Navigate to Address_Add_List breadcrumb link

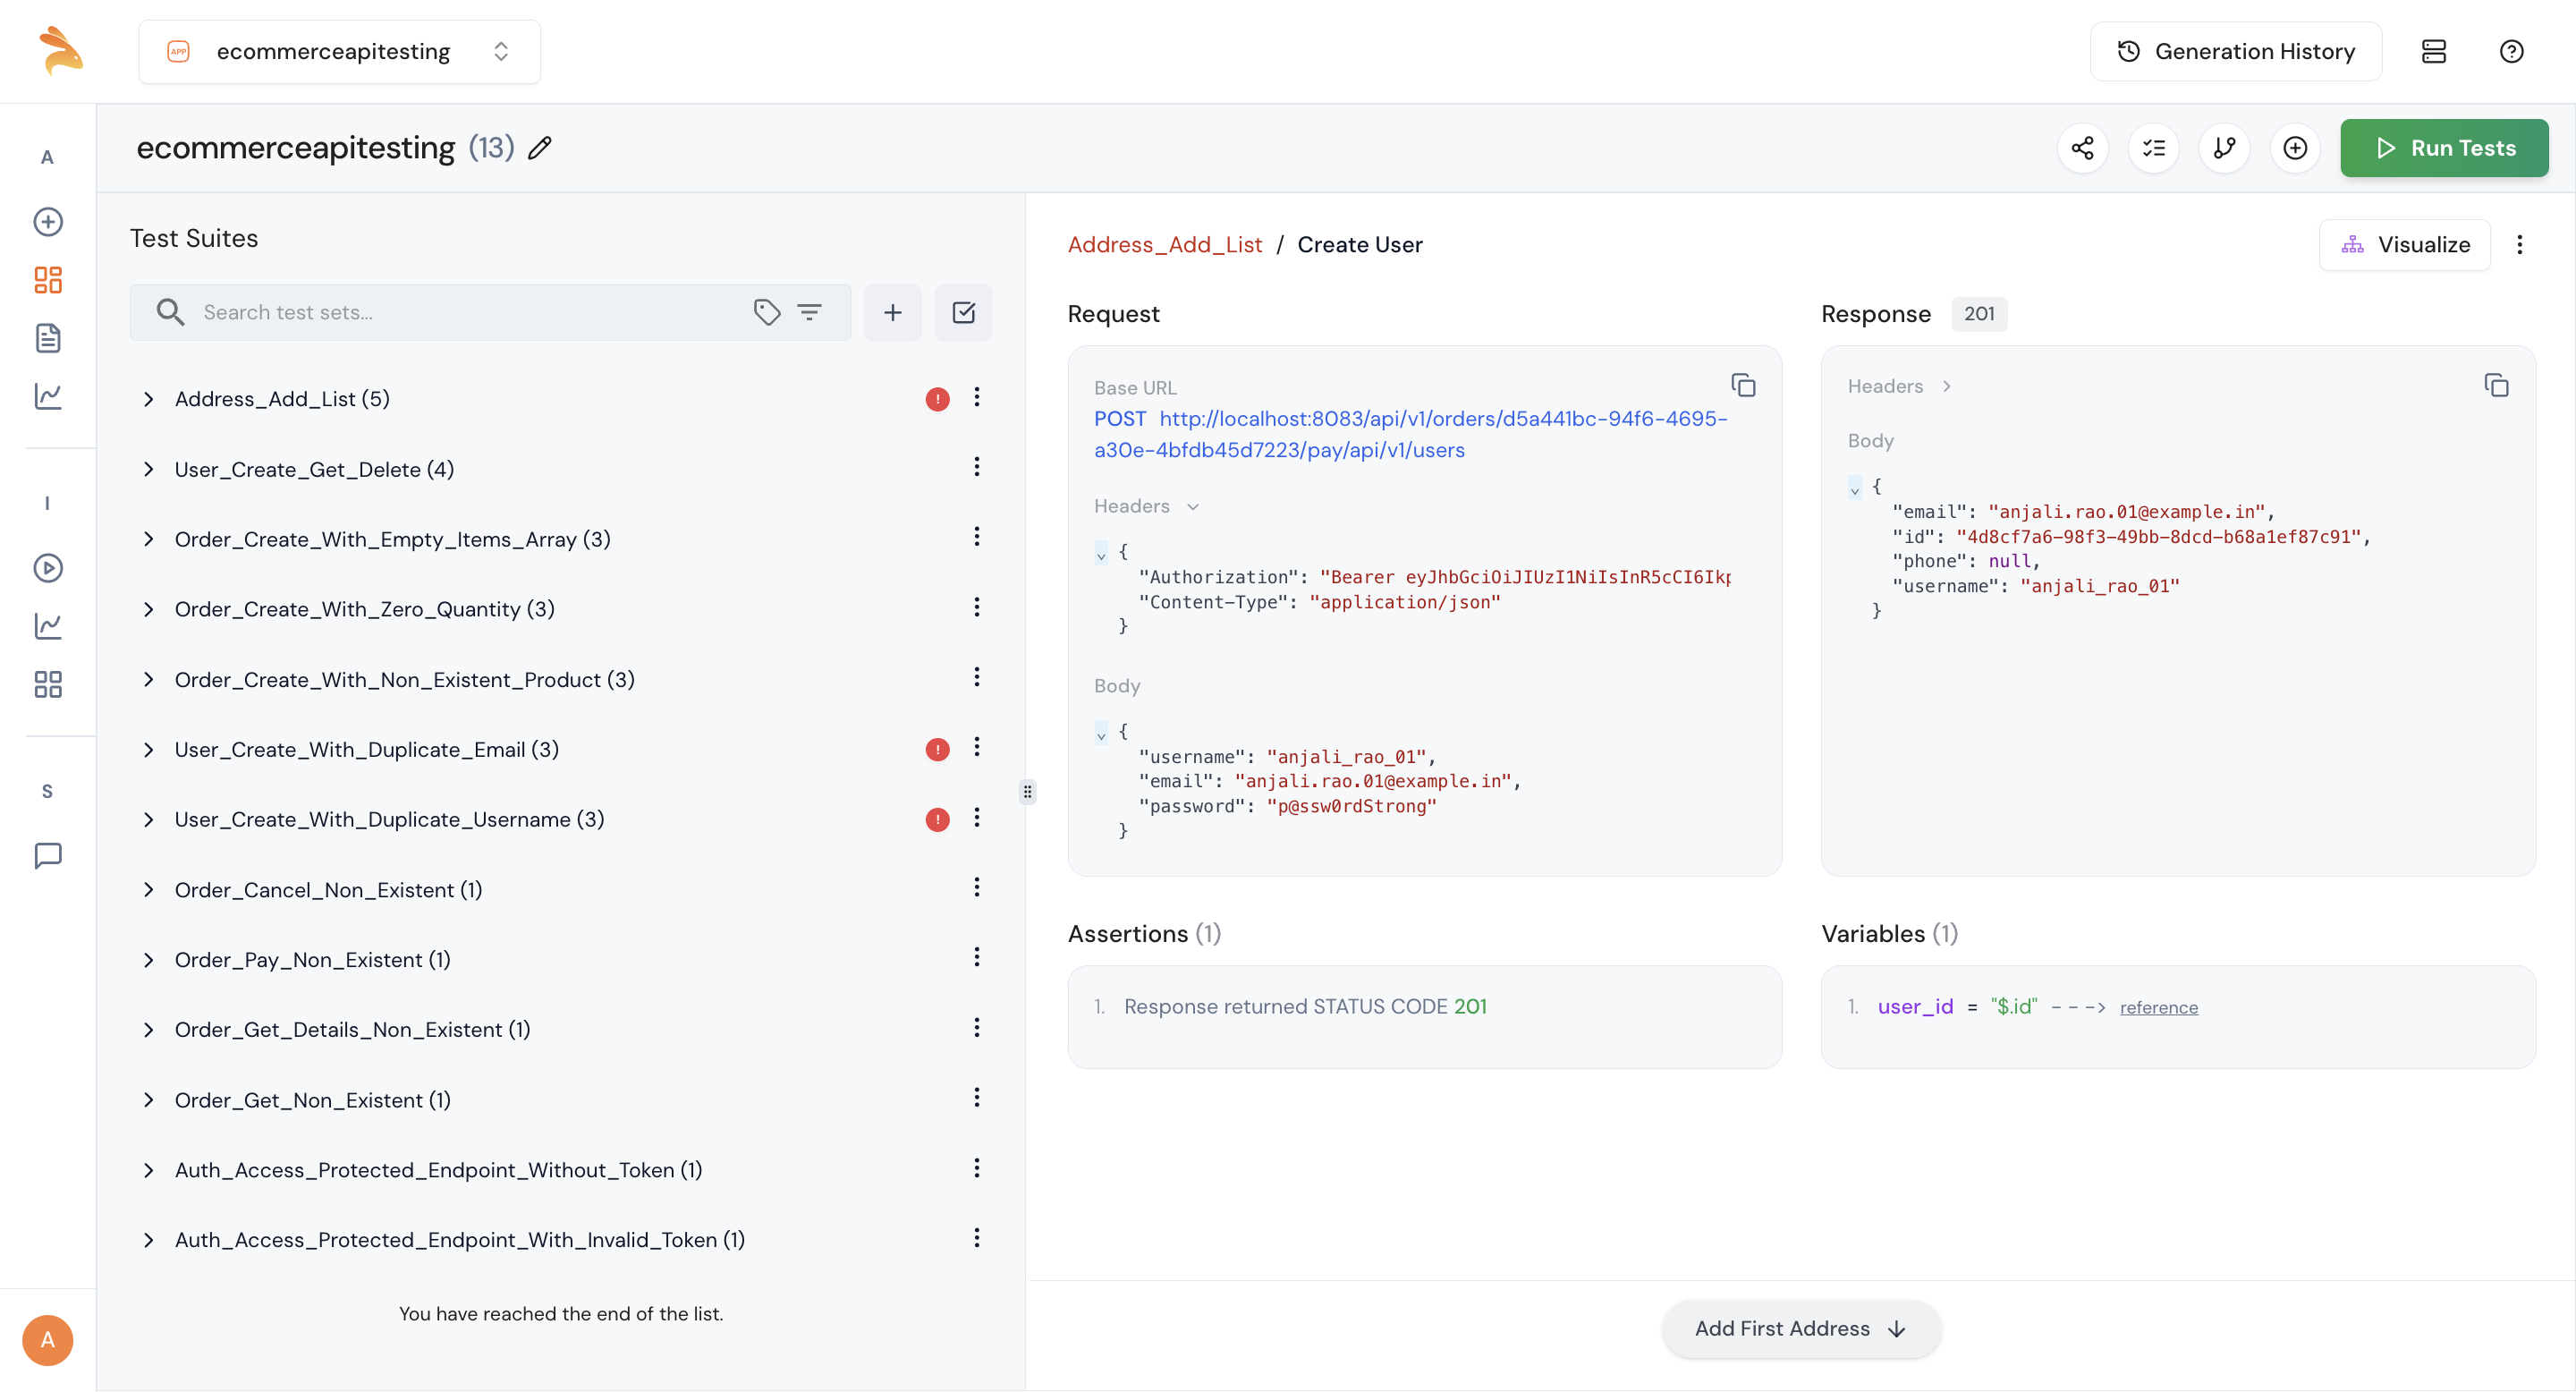[x=1165, y=244]
